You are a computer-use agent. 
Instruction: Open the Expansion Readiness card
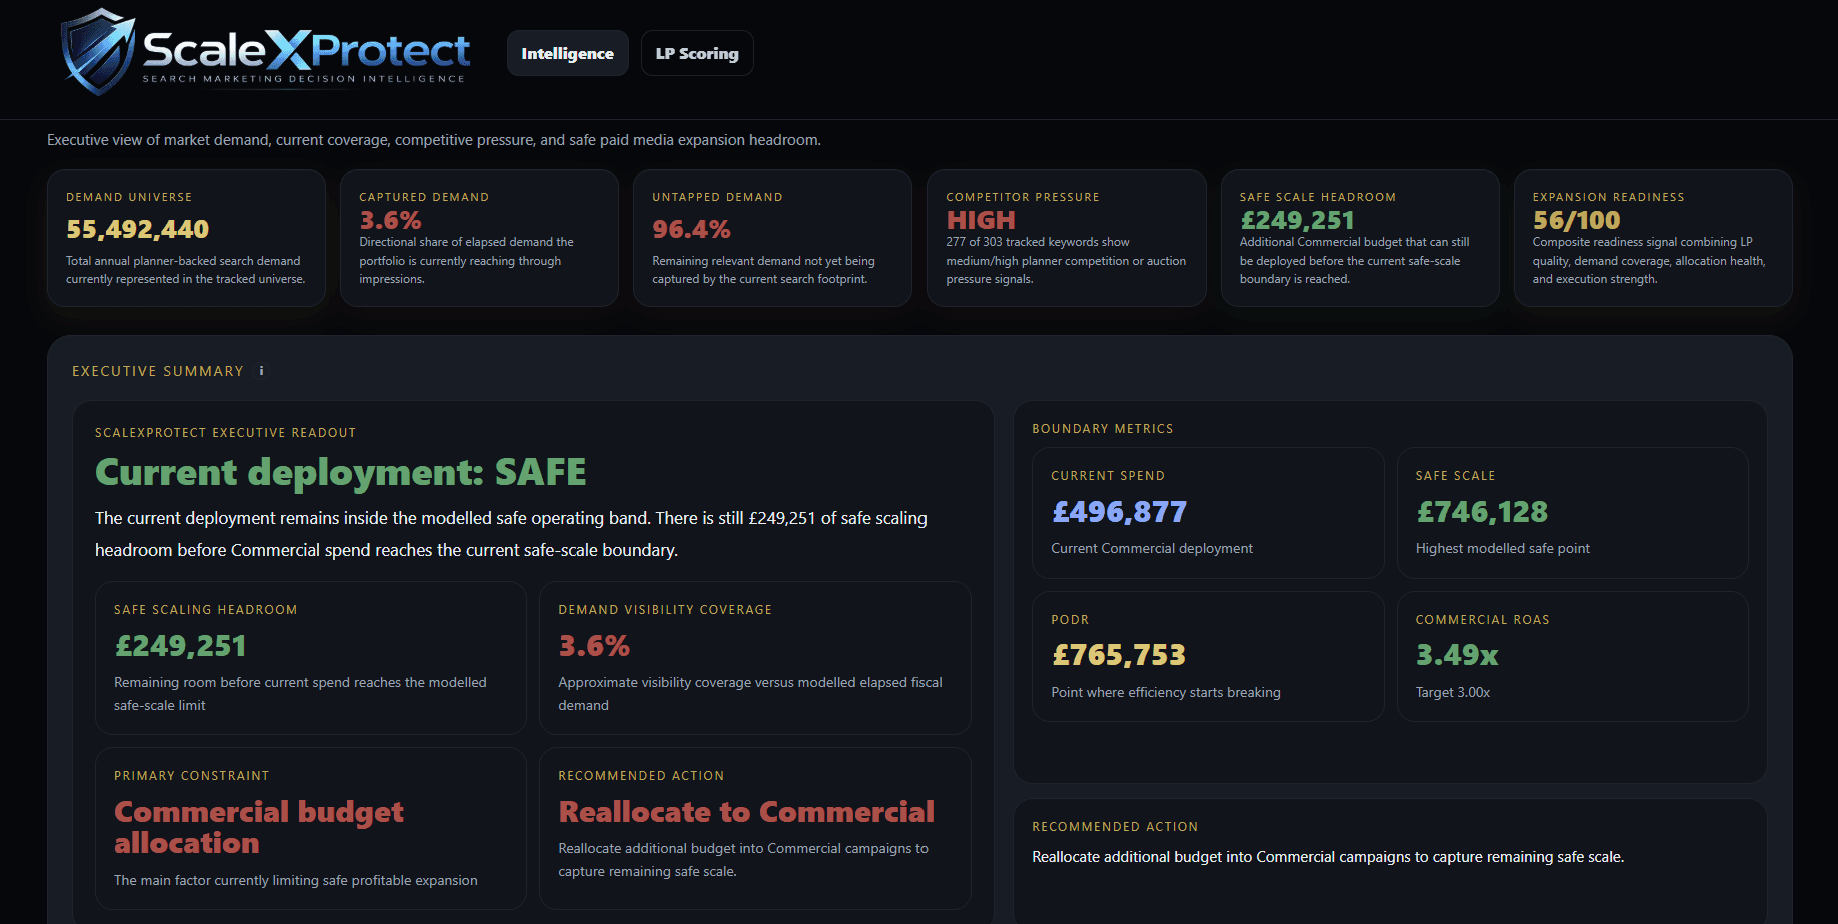point(1653,238)
